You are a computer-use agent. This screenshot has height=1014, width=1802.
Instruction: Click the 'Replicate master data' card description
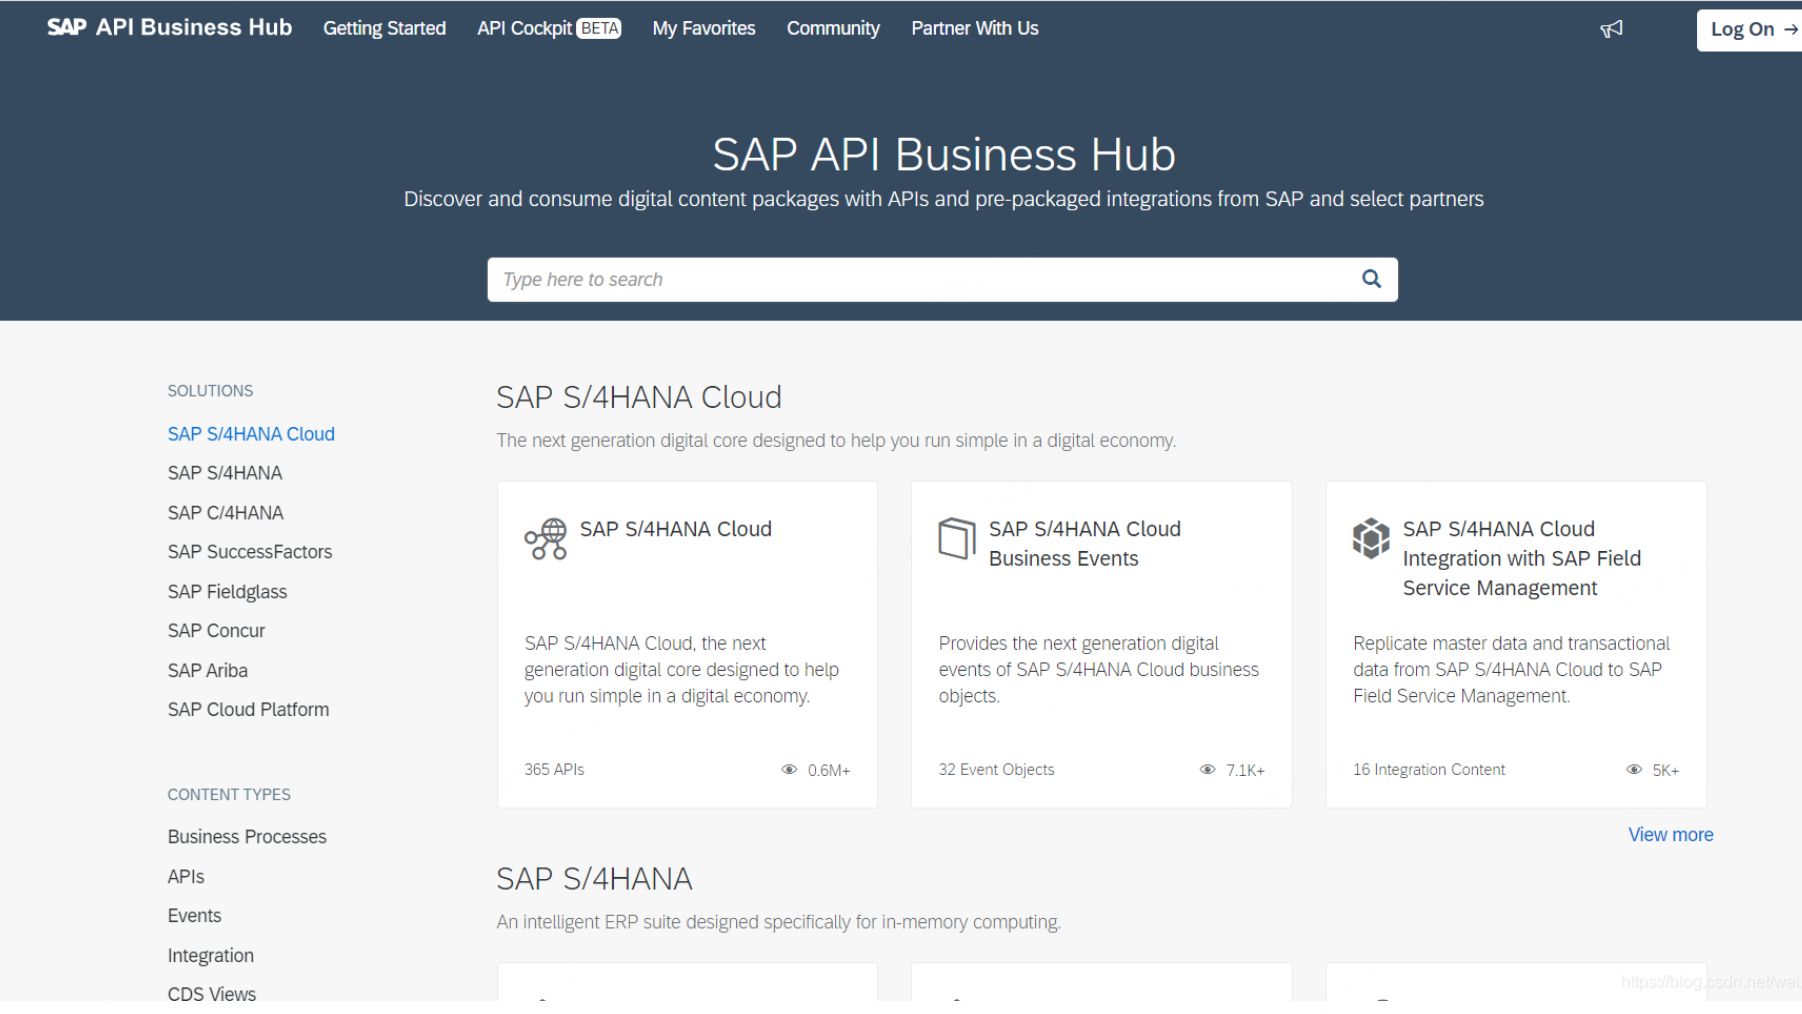click(x=1511, y=670)
